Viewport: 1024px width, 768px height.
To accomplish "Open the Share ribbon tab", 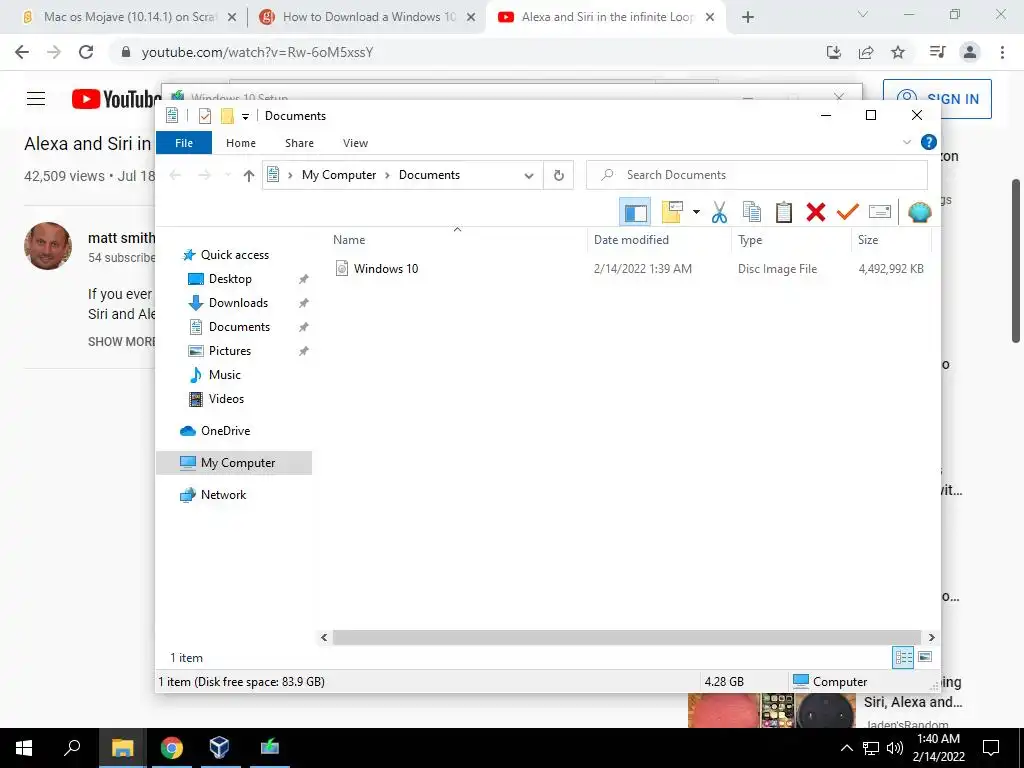I will click(299, 143).
